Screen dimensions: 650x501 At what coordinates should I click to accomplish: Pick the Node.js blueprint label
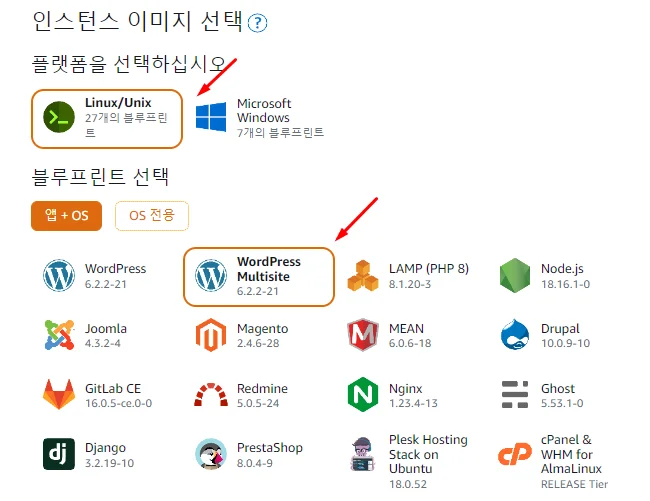(x=562, y=269)
